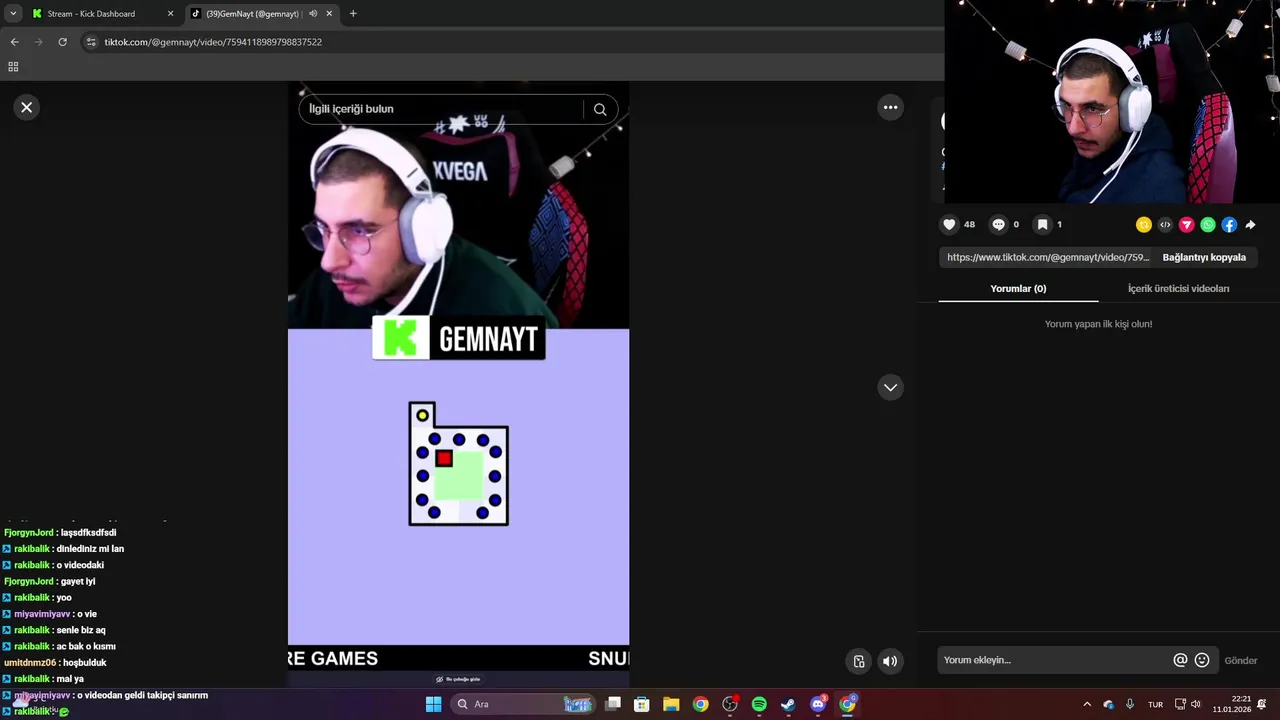Switch to İçerik üreticisi videoları tab
This screenshot has width=1280, height=720.
coord(1178,289)
